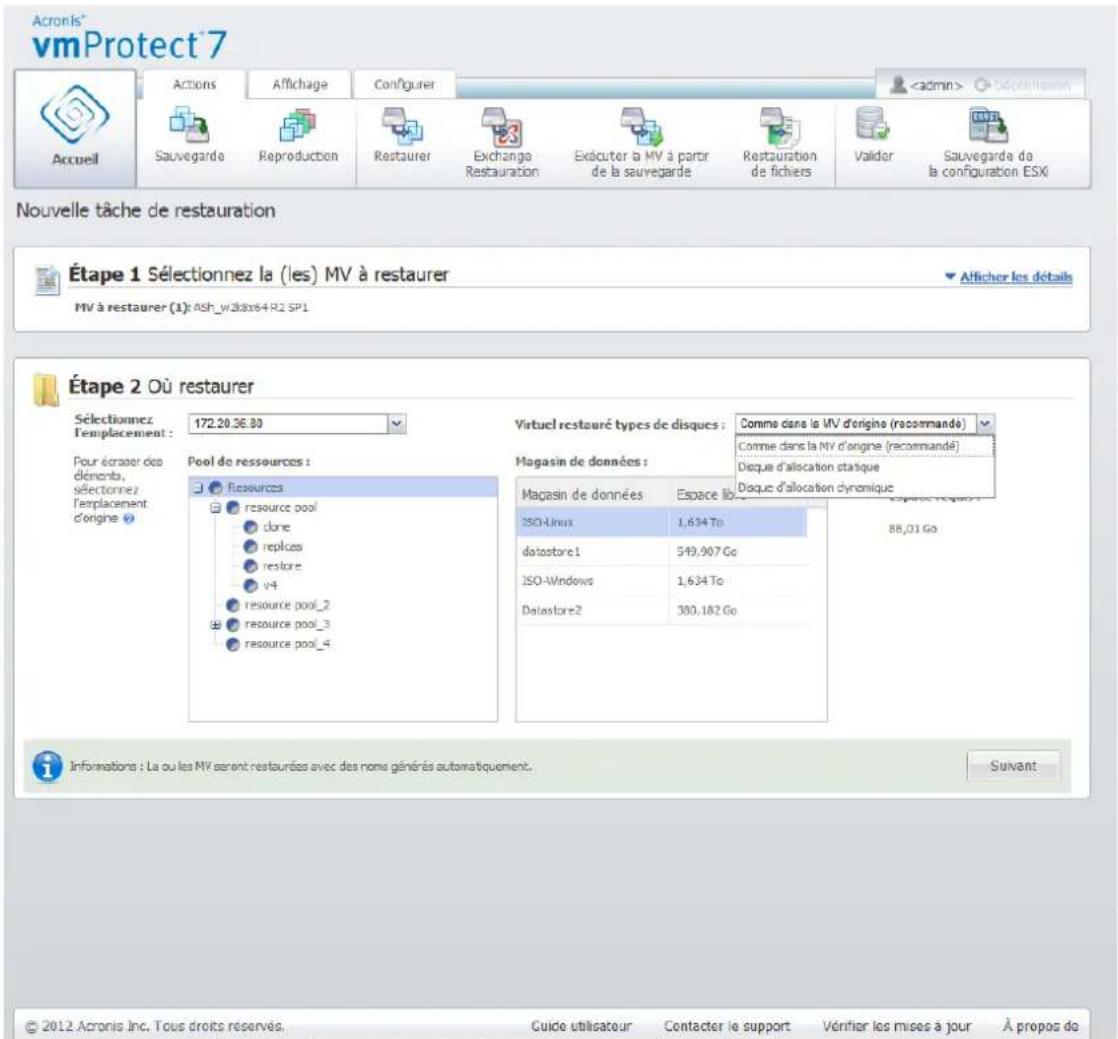Select the Étape 2 folder icon
Screen dimensions: 1118x1039
(46, 389)
